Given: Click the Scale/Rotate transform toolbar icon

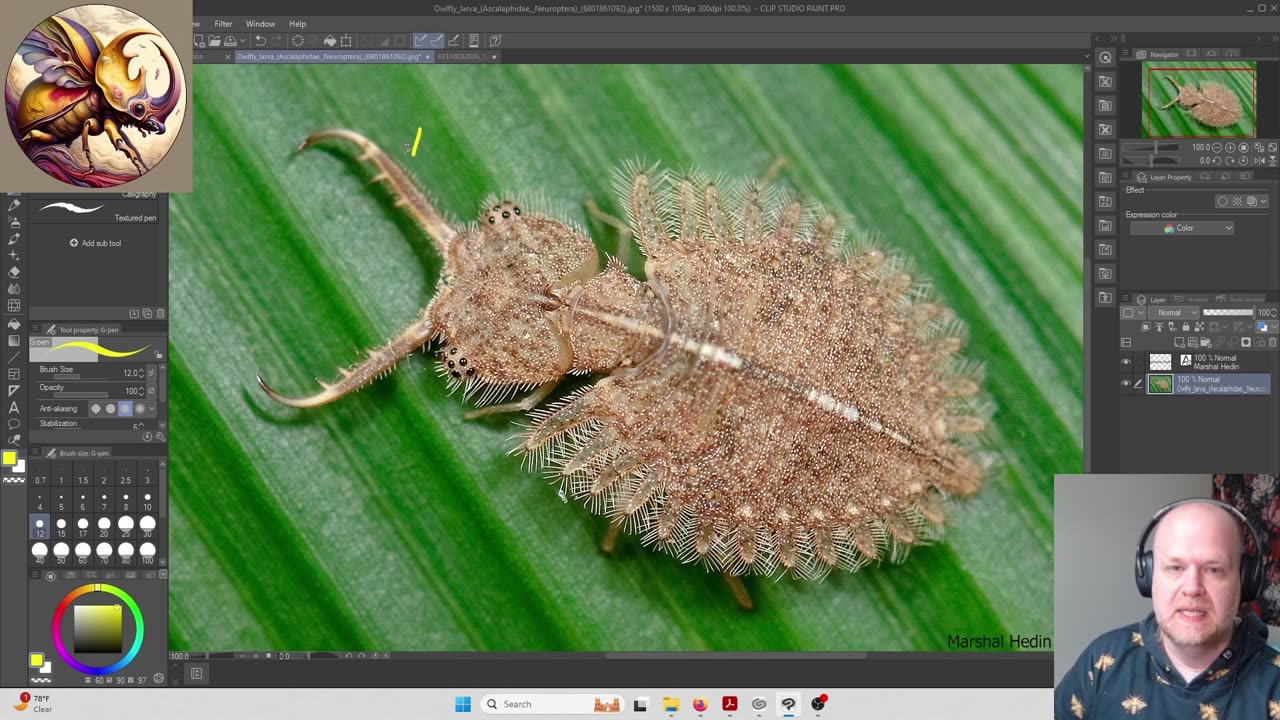Looking at the screenshot, I should point(346,41).
